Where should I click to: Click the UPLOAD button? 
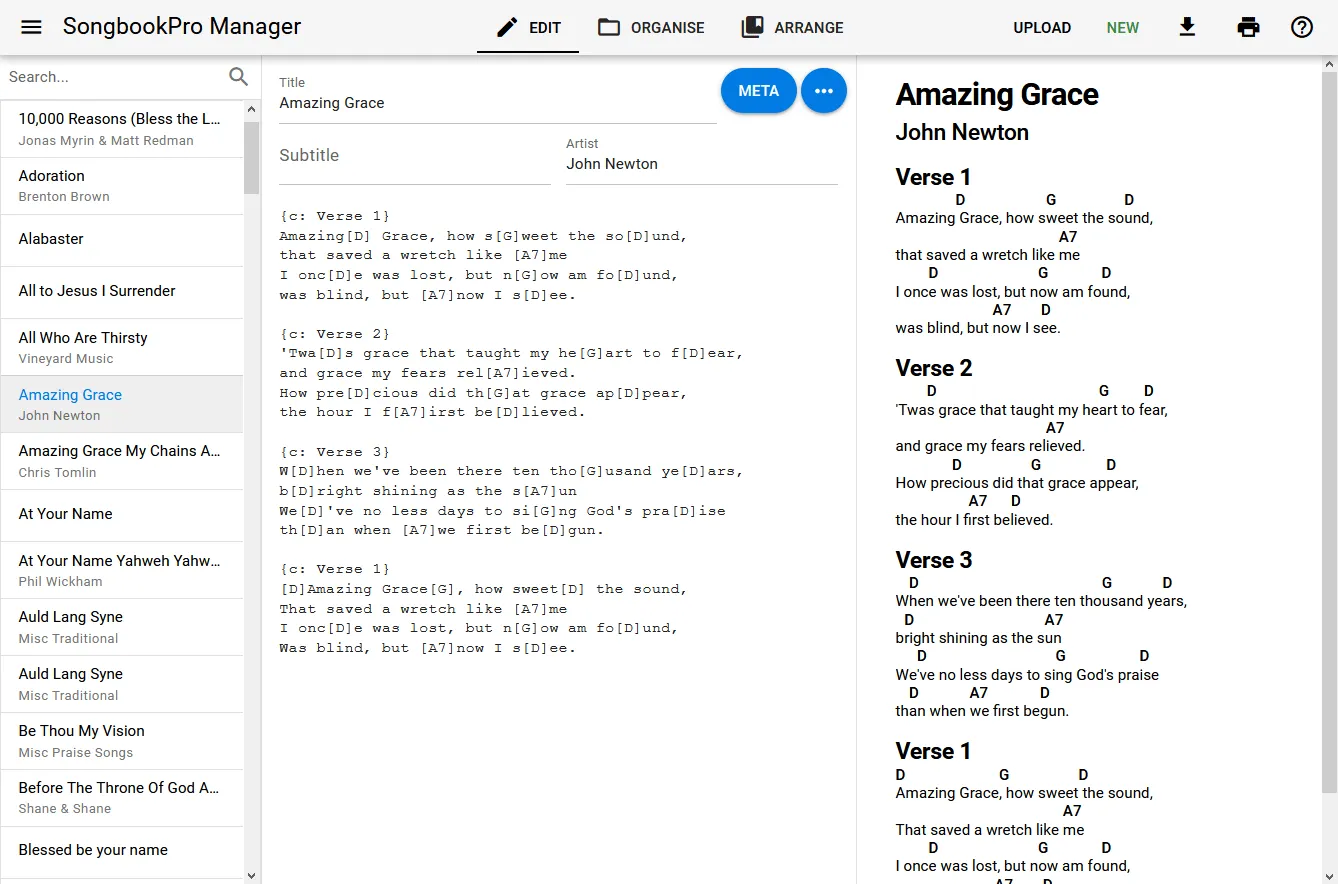pos(1042,28)
